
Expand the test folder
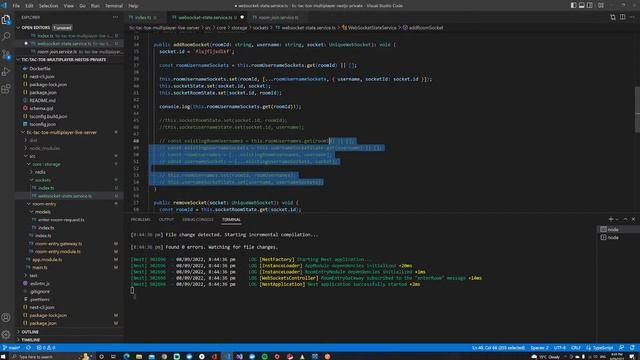click(33, 276)
